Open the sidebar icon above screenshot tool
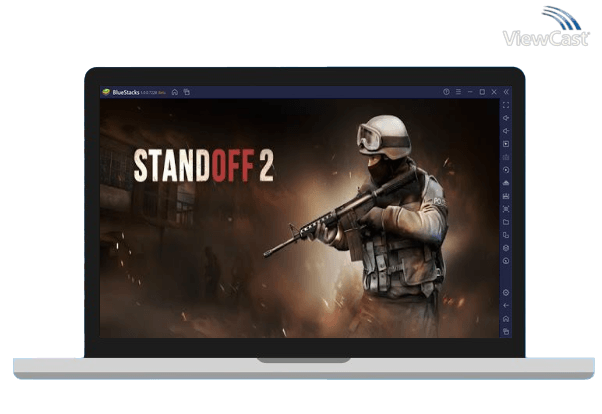Screen dimensions: 602x414 506,196
